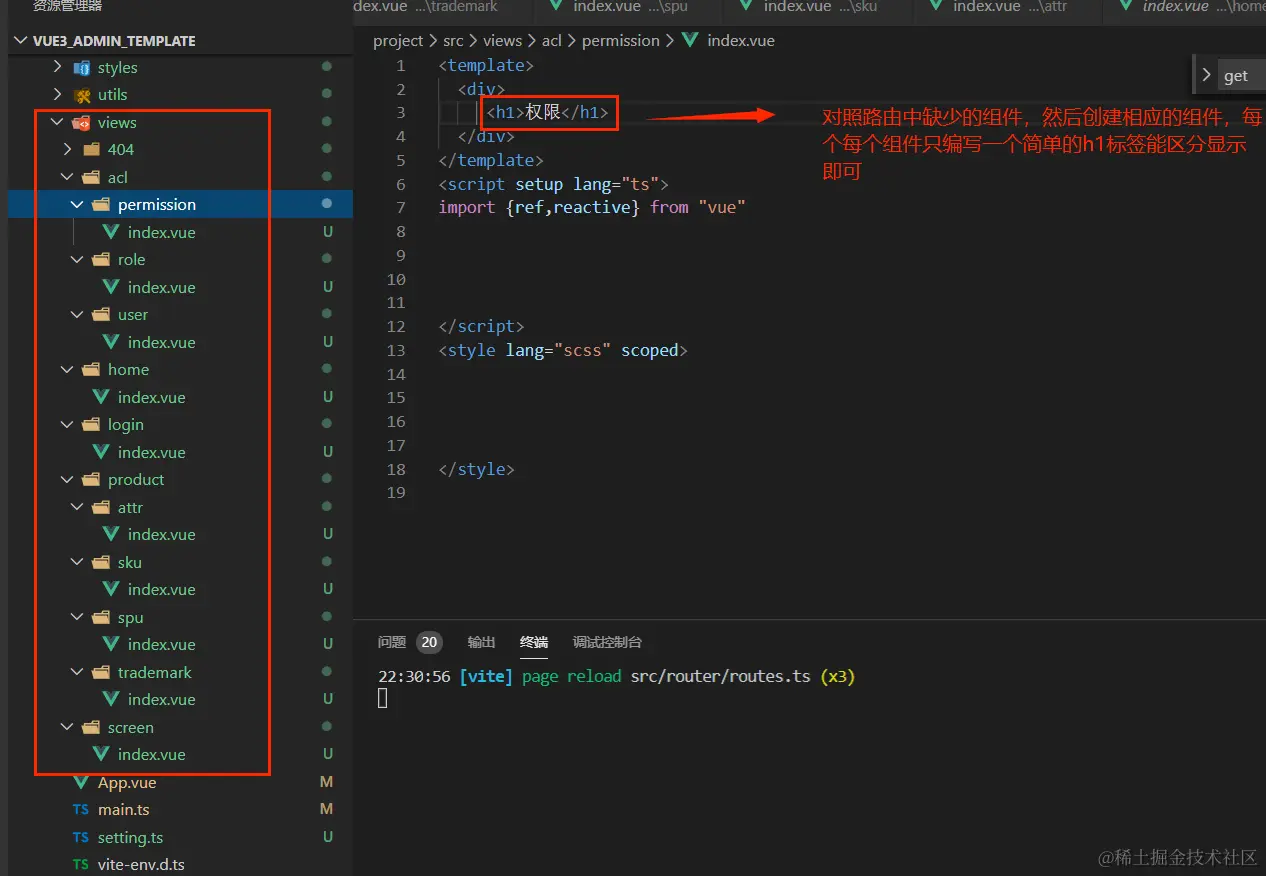Click the utils folder icon

82,94
